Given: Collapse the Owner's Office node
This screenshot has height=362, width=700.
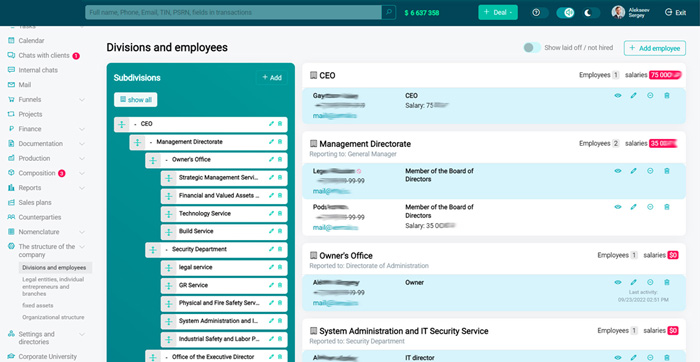Looking at the screenshot, I should pos(167,160).
